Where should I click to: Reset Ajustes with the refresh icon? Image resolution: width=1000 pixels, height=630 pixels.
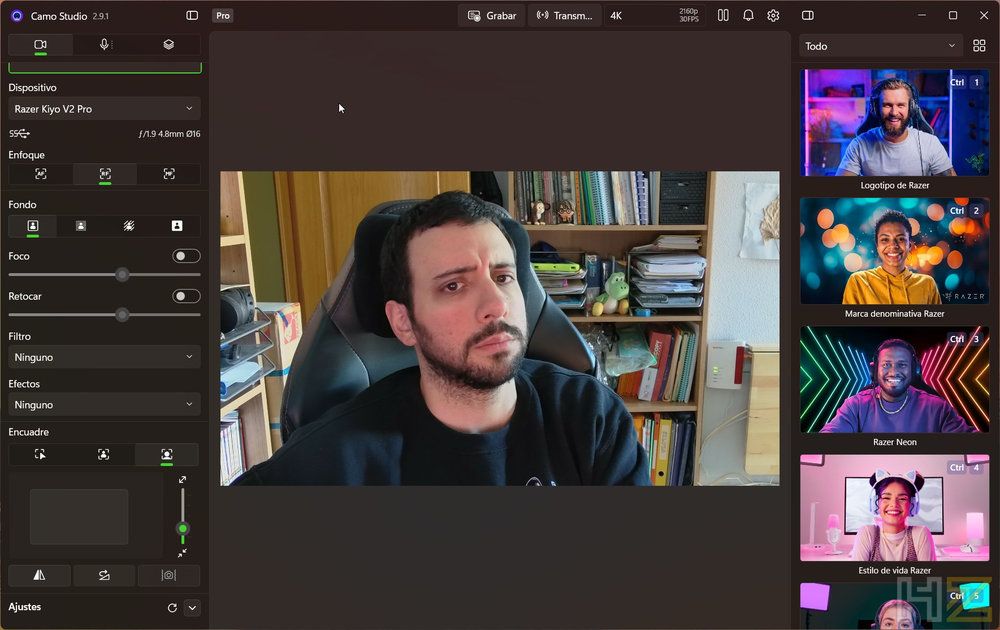click(x=172, y=608)
